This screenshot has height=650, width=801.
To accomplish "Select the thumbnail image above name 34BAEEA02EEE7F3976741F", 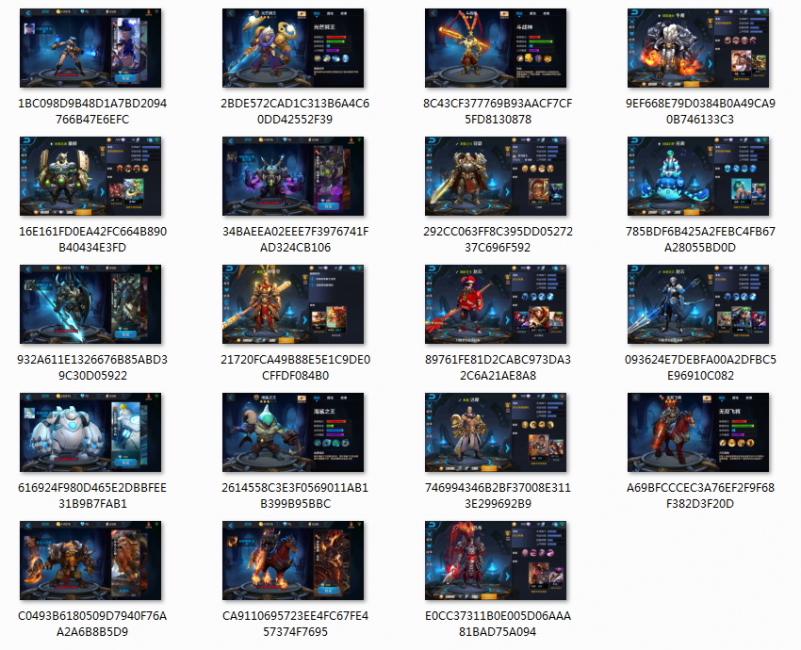I will (x=293, y=176).
